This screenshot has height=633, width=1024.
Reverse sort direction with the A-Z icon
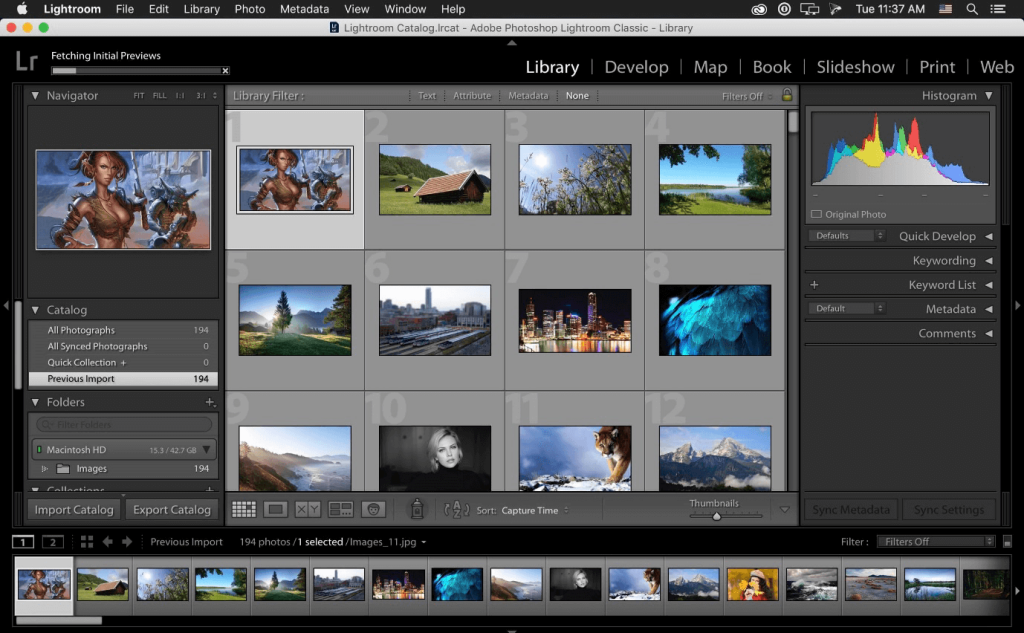456,509
